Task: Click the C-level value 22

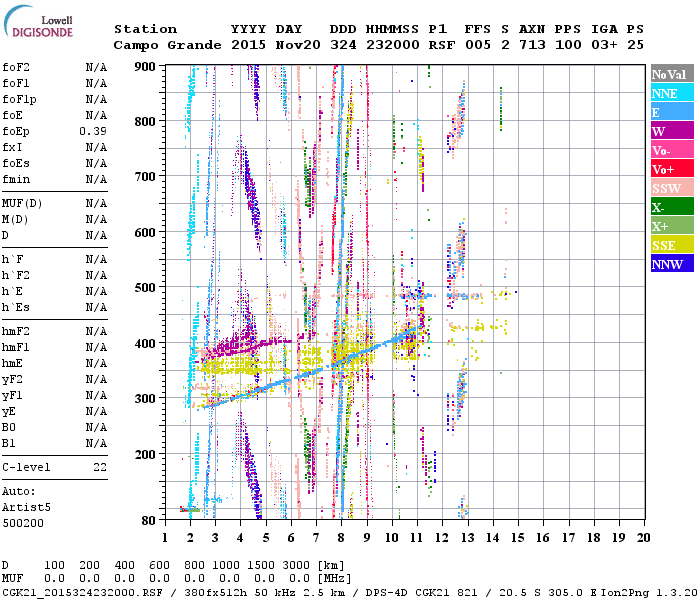Action: pos(100,467)
